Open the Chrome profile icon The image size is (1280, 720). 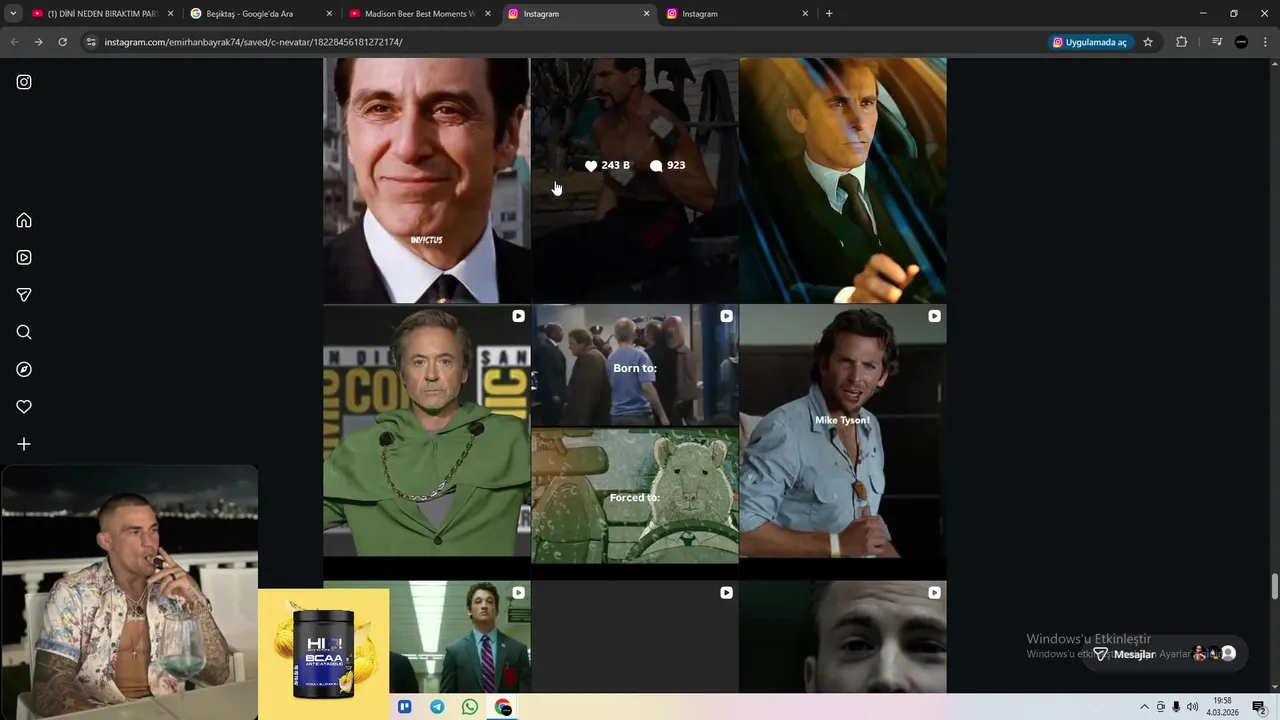click(x=1241, y=42)
